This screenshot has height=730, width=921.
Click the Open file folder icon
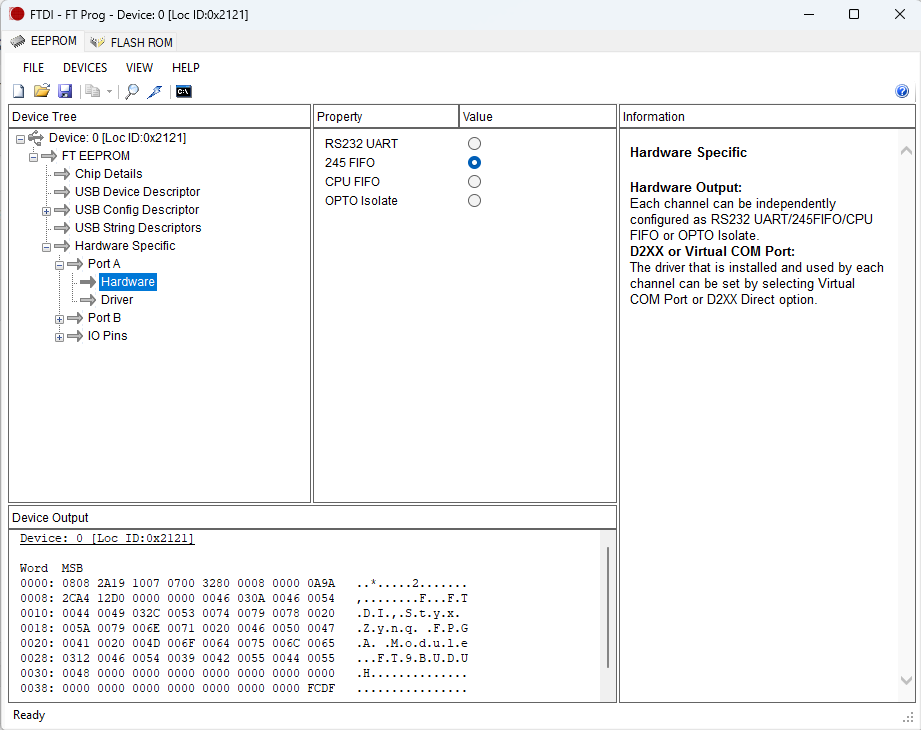click(41, 91)
